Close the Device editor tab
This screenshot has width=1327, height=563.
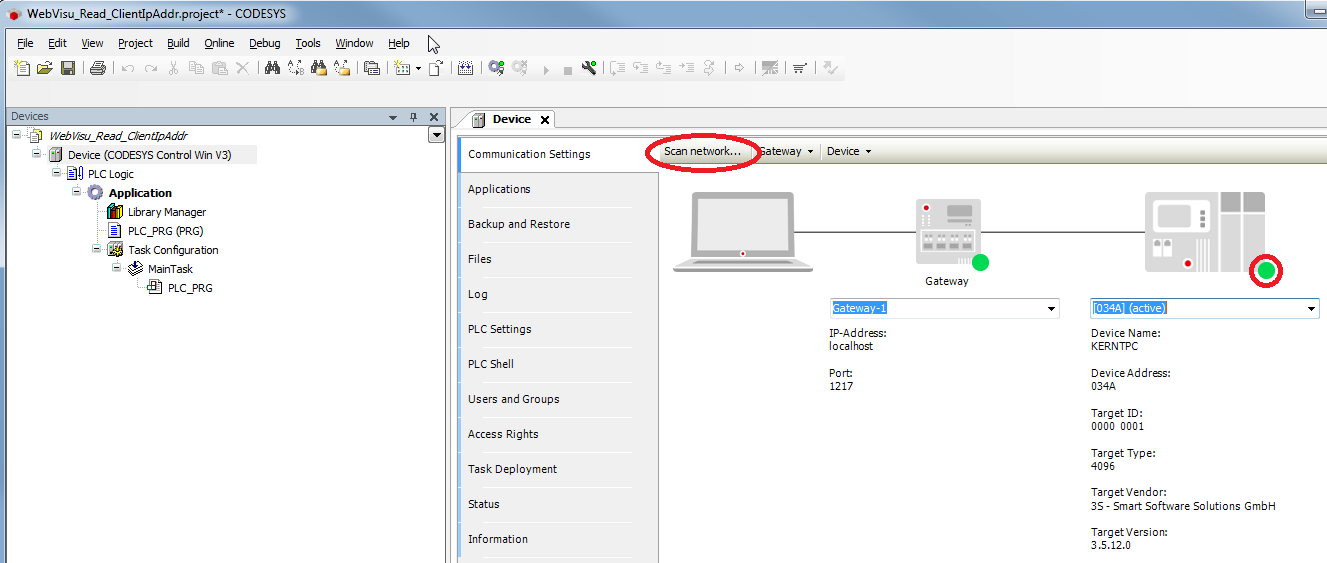click(545, 120)
